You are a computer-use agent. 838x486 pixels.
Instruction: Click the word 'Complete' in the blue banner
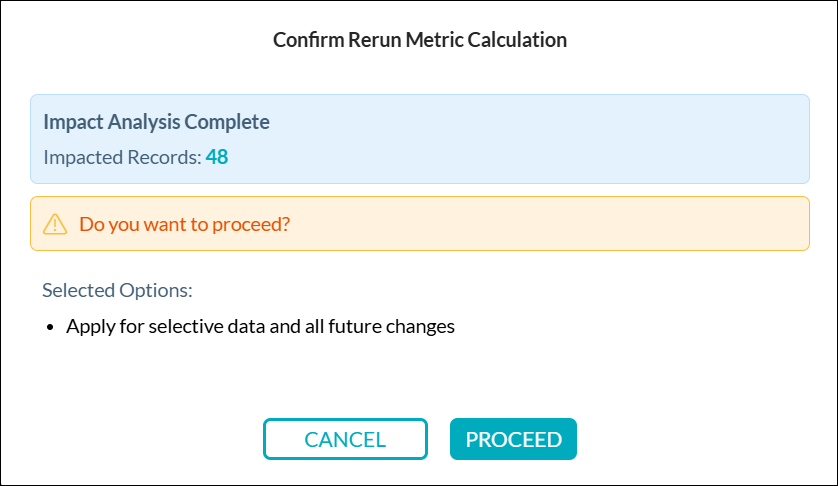pos(233,123)
